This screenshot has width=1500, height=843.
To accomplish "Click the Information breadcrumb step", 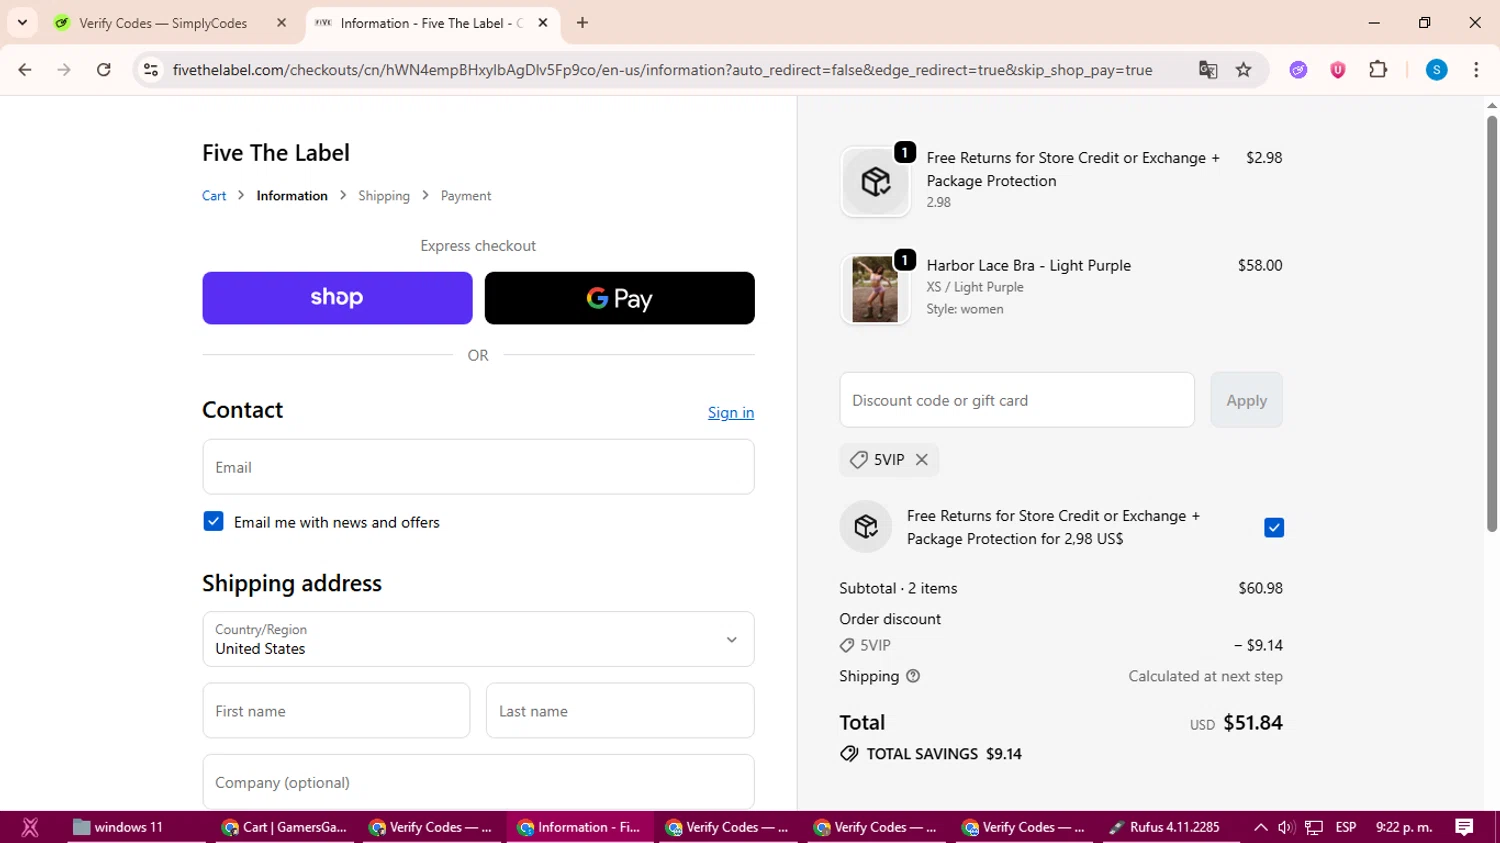I will pos(292,196).
